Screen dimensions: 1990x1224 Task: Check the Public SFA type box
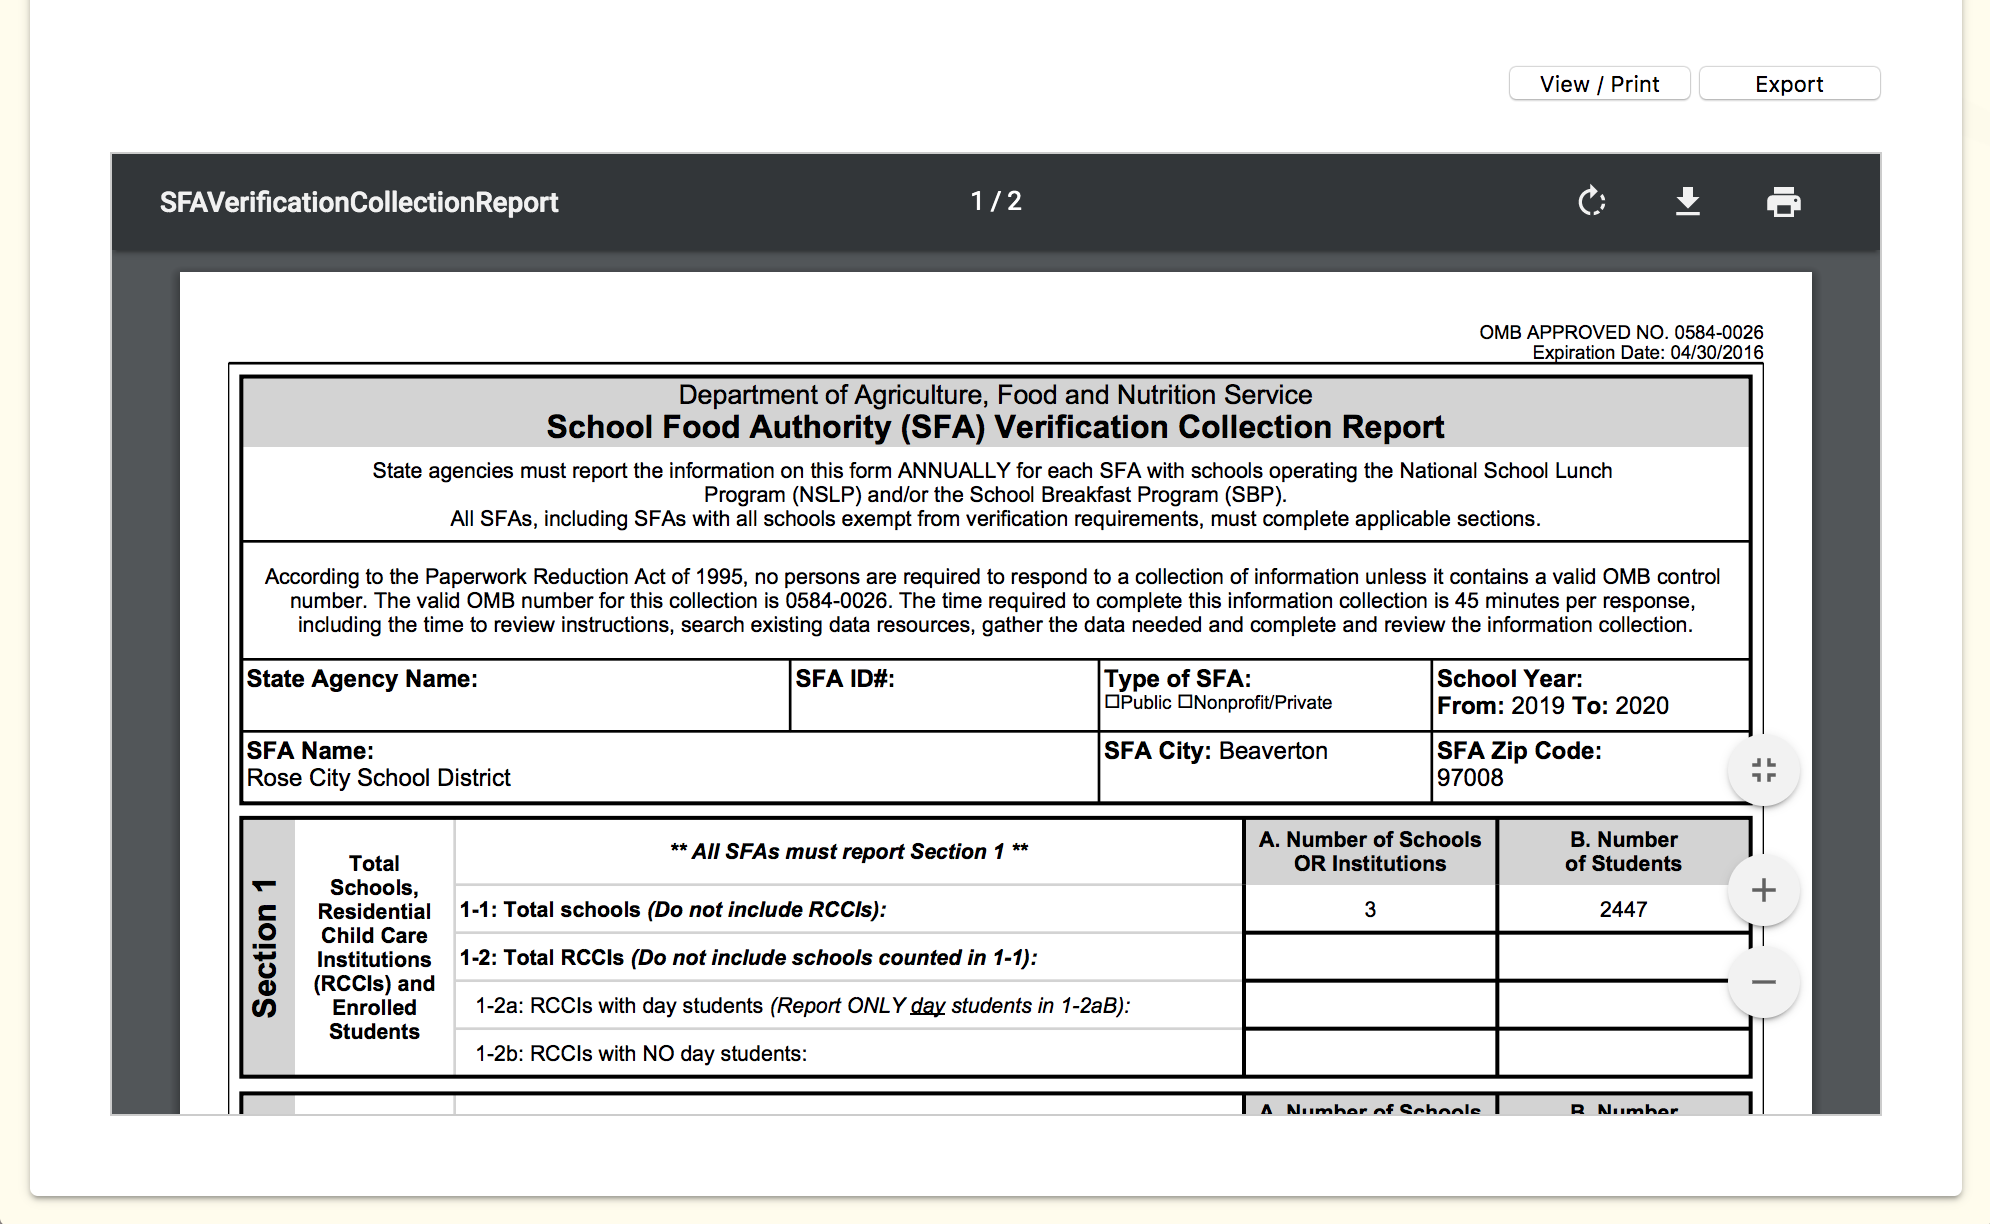coord(1112,702)
